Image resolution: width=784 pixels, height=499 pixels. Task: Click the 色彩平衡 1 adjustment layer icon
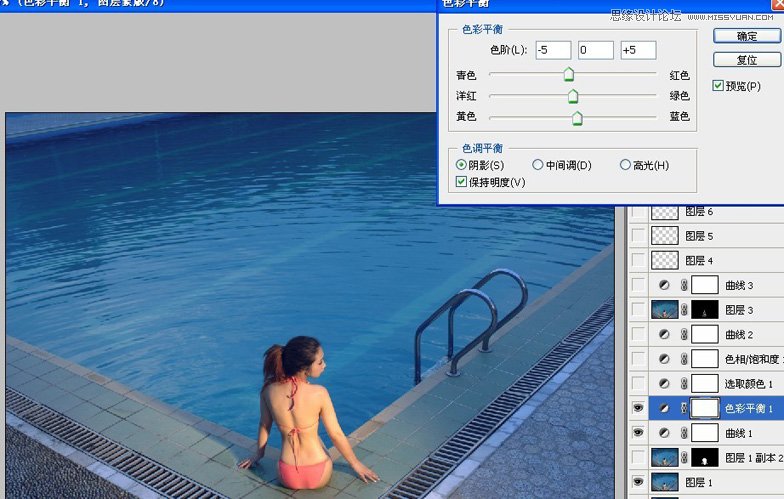pos(664,408)
